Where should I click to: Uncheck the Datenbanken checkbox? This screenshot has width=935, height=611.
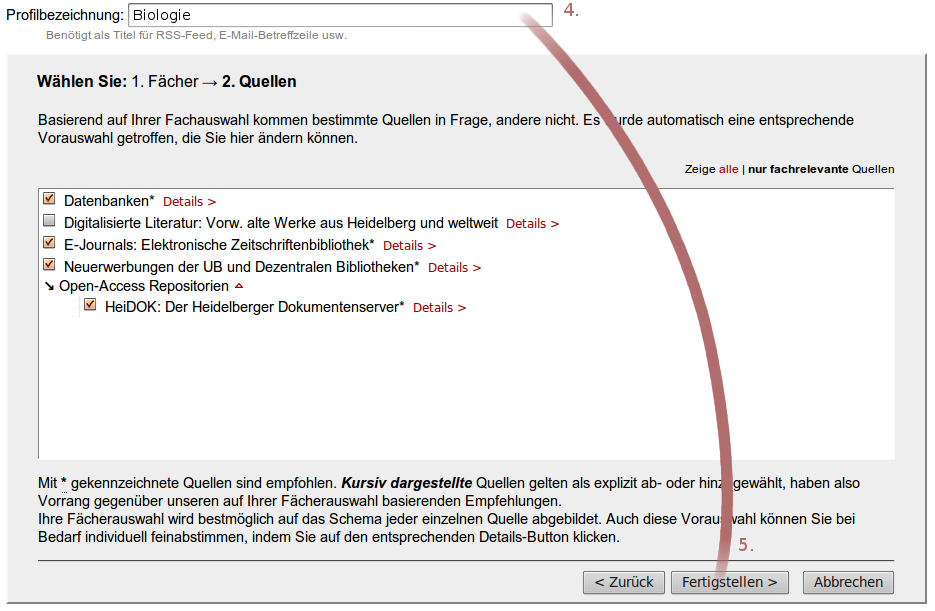[49, 199]
